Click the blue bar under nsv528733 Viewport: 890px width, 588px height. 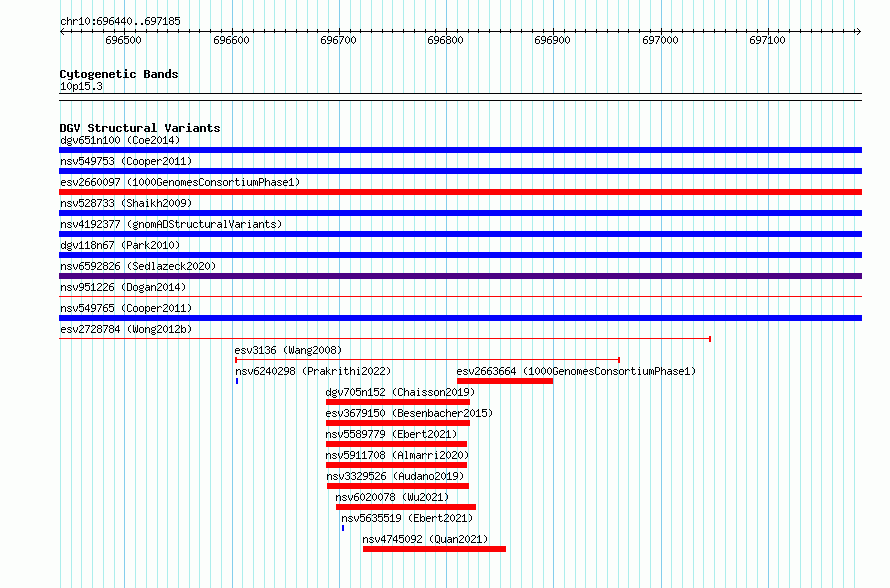[460, 213]
